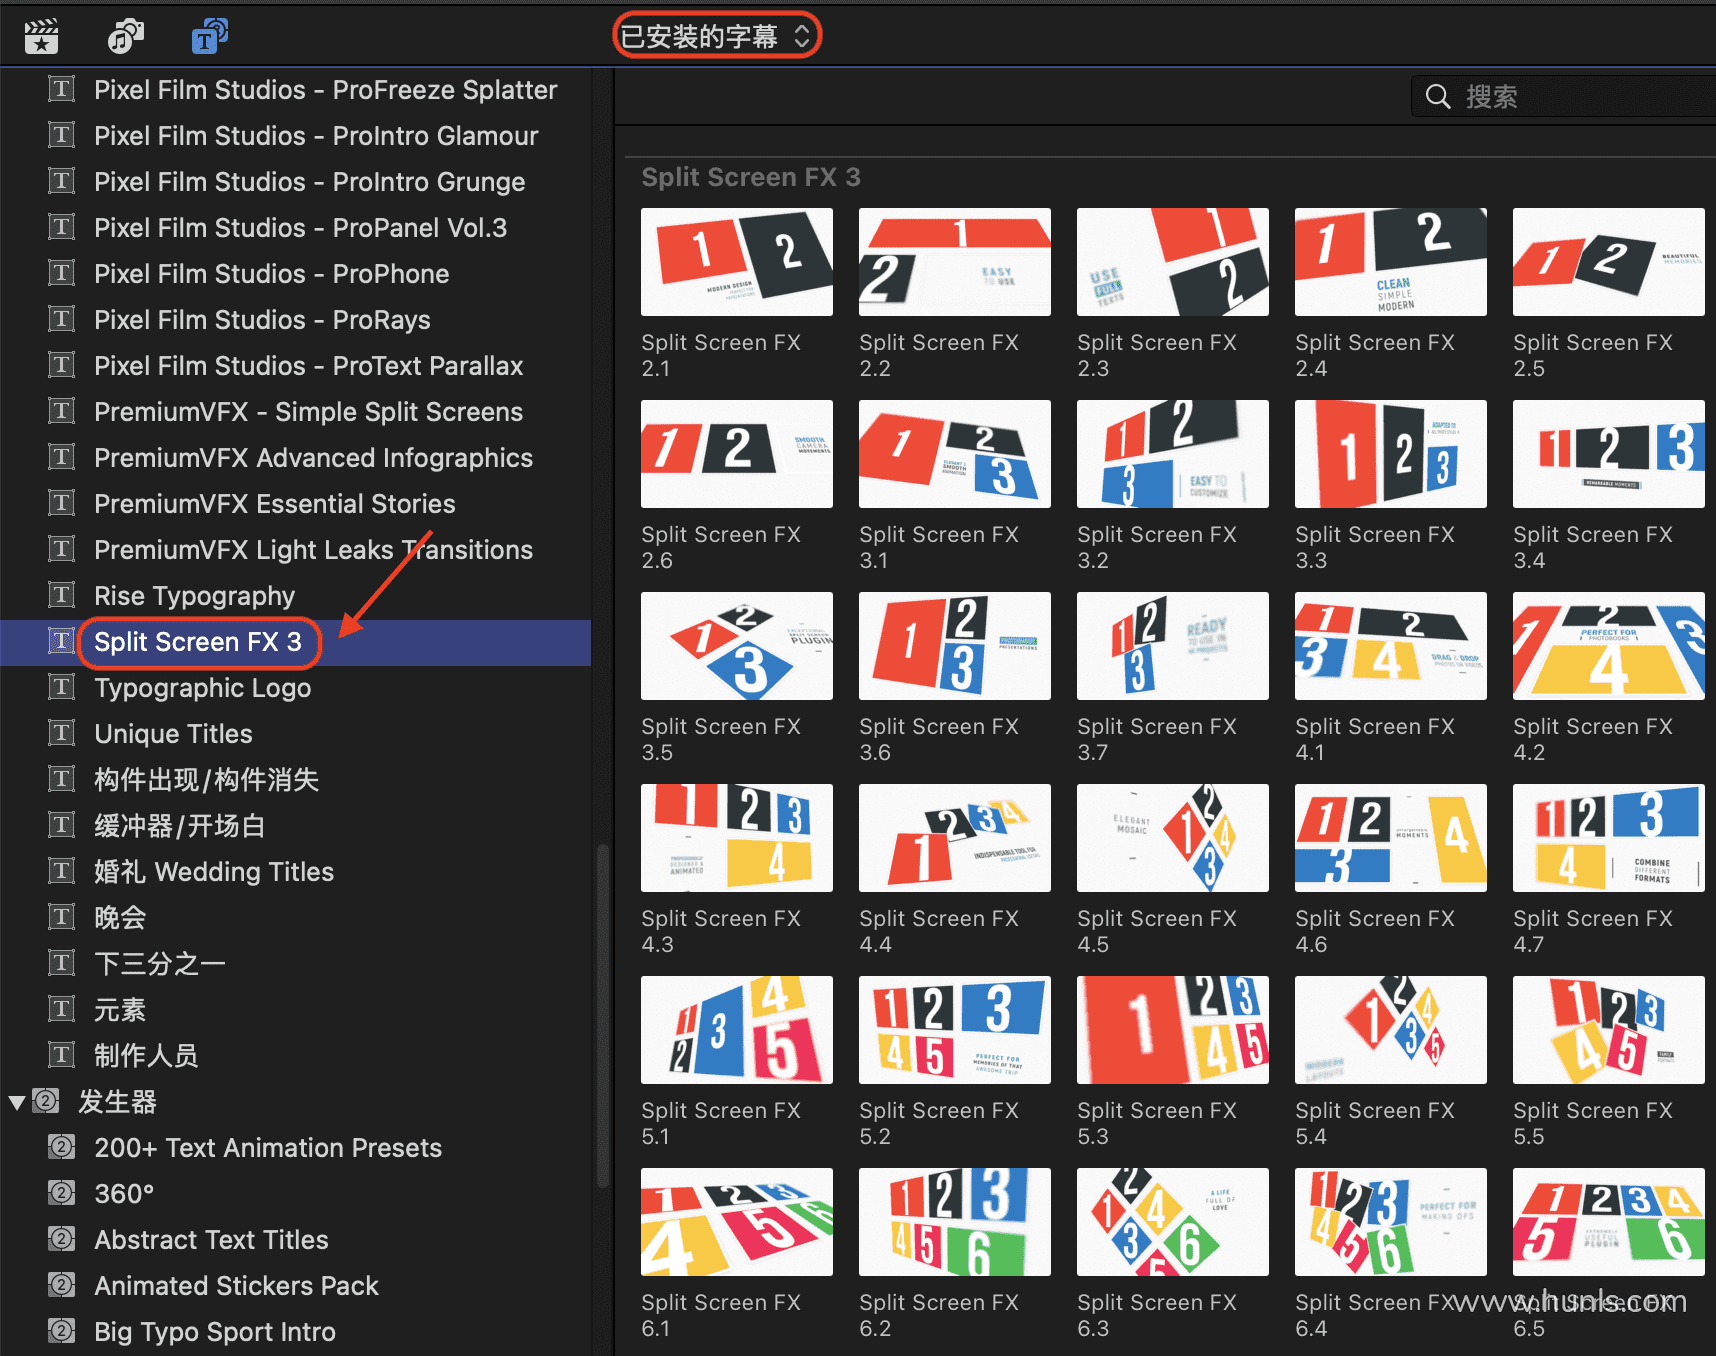Click the 搜索 search field

(1566, 97)
